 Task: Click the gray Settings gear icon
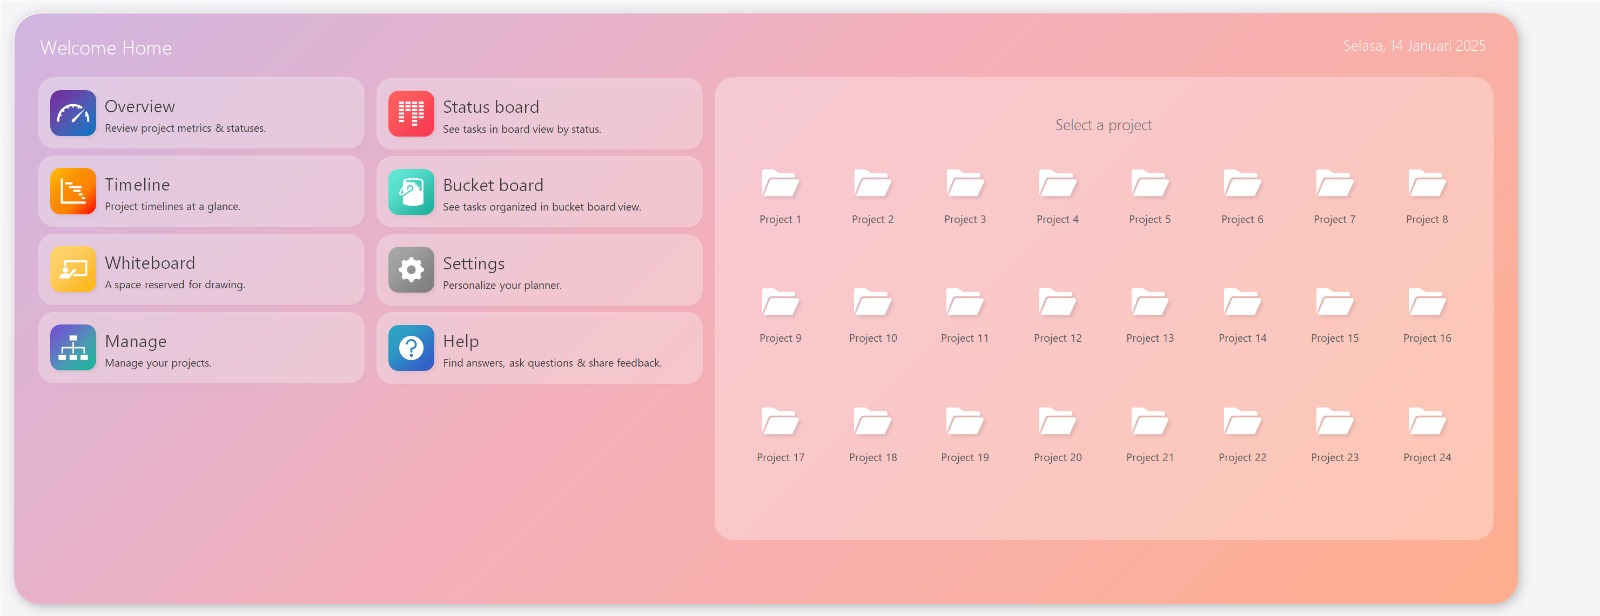click(411, 270)
